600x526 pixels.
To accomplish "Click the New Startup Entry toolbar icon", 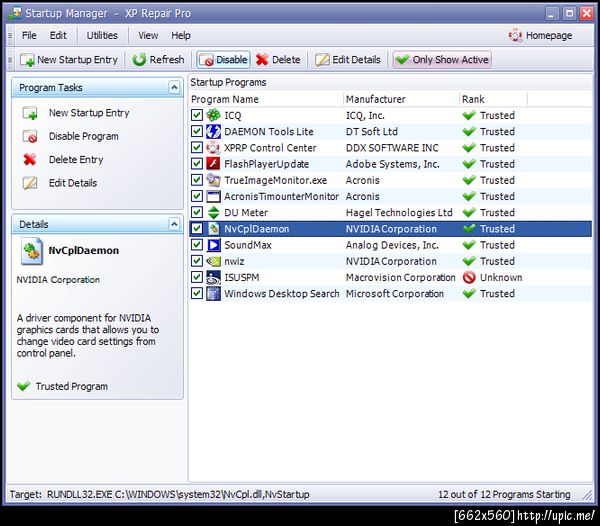I will coord(28,60).
